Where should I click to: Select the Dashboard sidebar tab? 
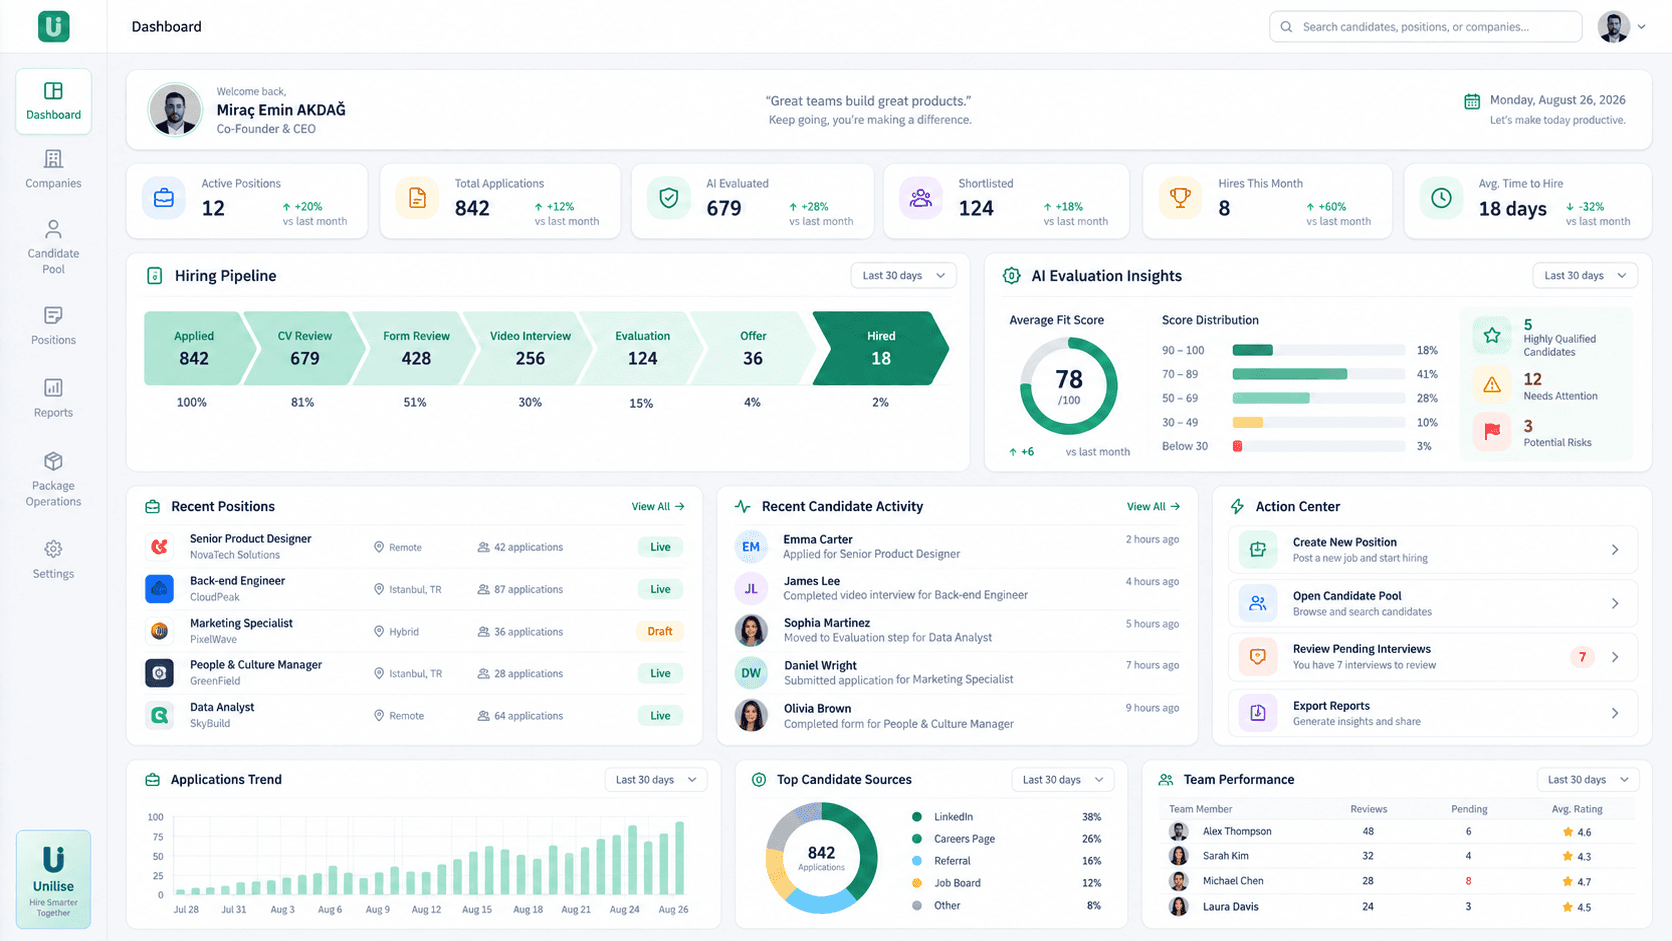[x=53, y=101]
